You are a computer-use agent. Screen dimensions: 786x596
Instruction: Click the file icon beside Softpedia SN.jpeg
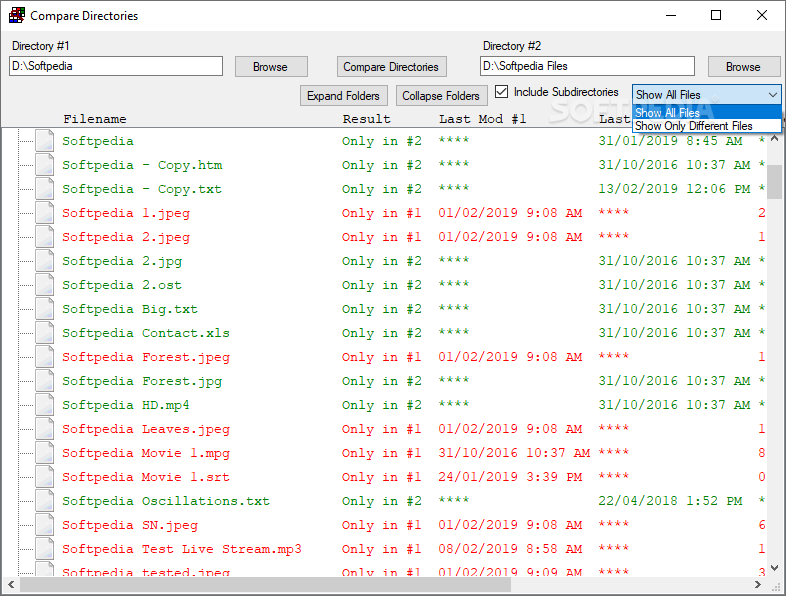click(45, 525)
